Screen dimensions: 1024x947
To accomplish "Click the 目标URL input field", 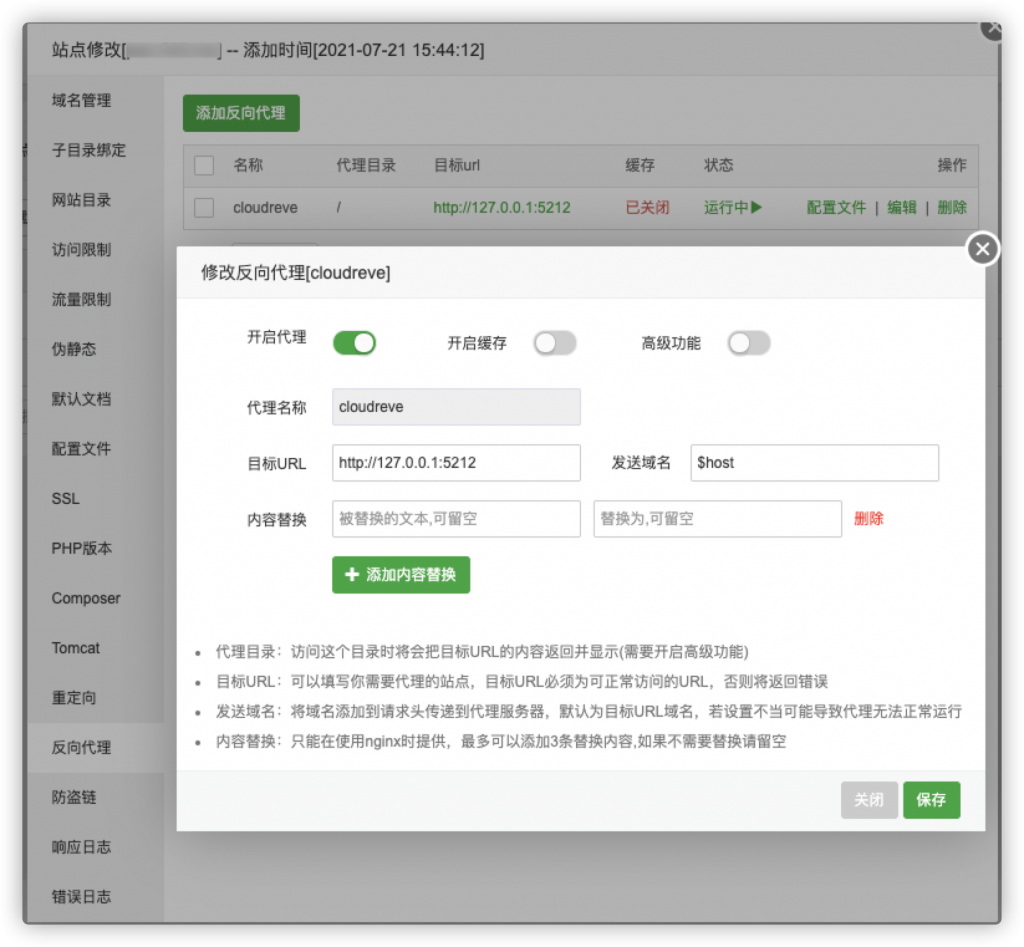I will (x=456, y=463).
